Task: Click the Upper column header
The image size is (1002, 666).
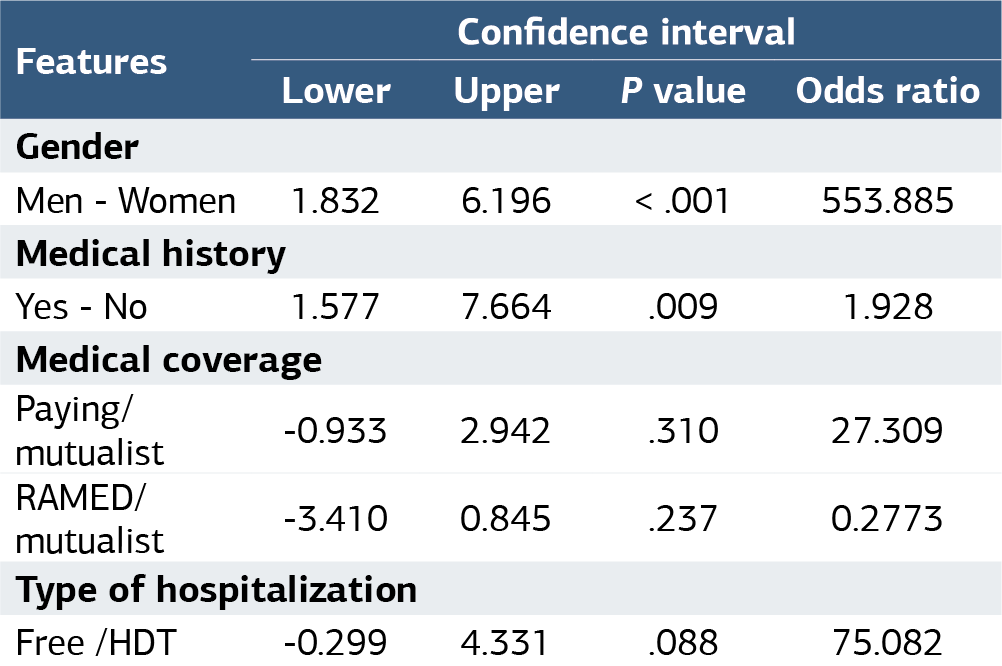Action: click(x=507, y=91)
